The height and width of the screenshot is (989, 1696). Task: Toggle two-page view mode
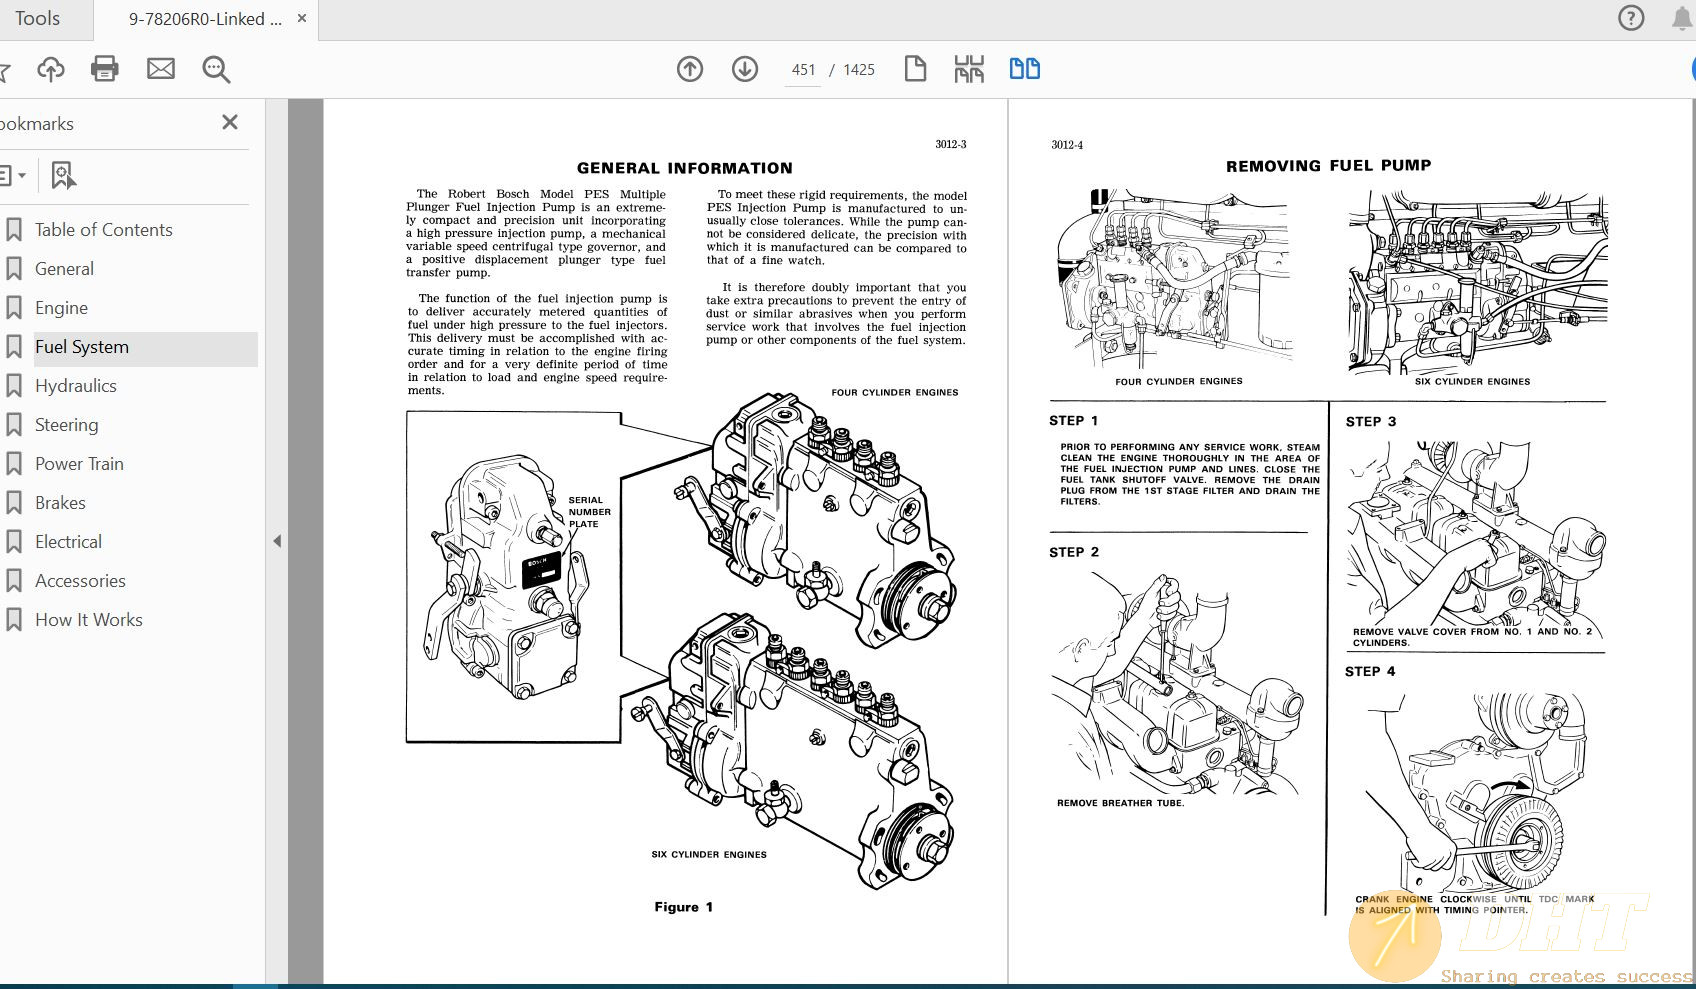point(1024,69)
